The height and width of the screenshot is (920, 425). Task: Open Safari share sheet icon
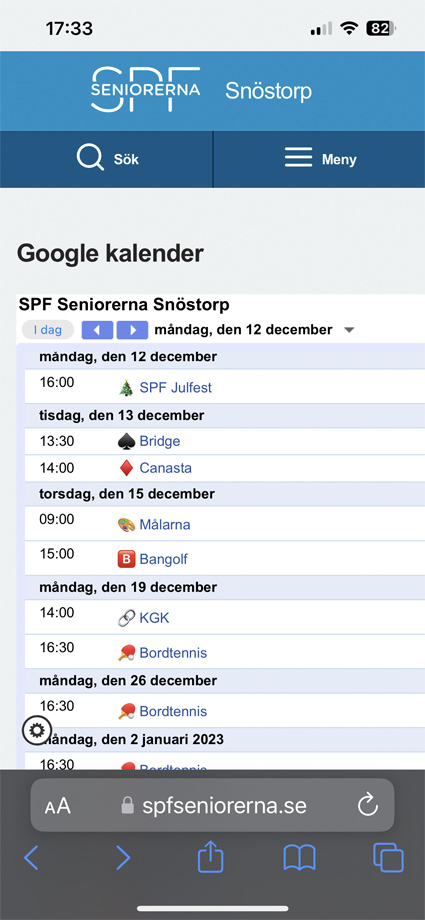[211, 858]
